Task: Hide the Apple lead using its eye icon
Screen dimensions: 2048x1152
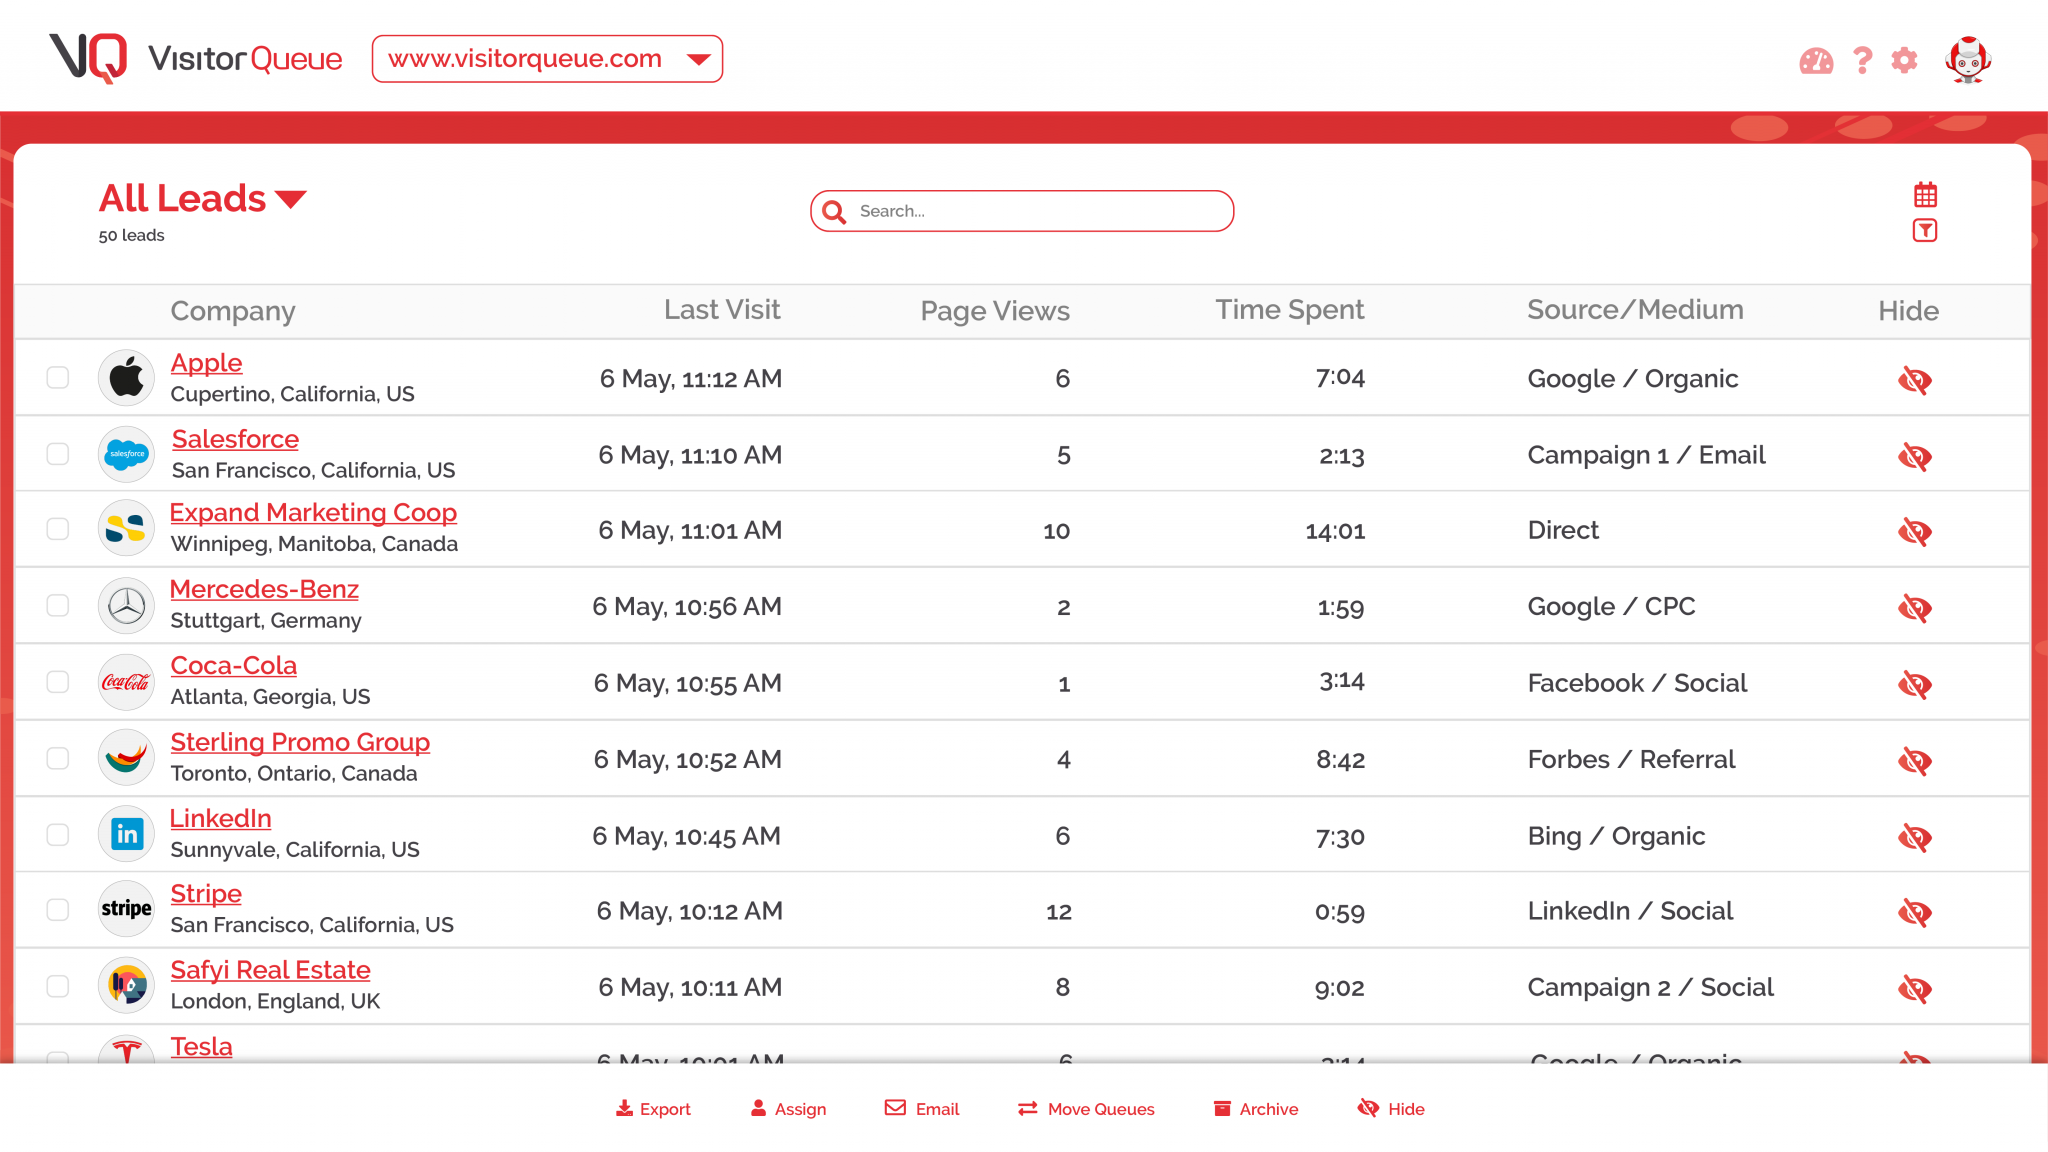Action: (x=1914, y=379)
